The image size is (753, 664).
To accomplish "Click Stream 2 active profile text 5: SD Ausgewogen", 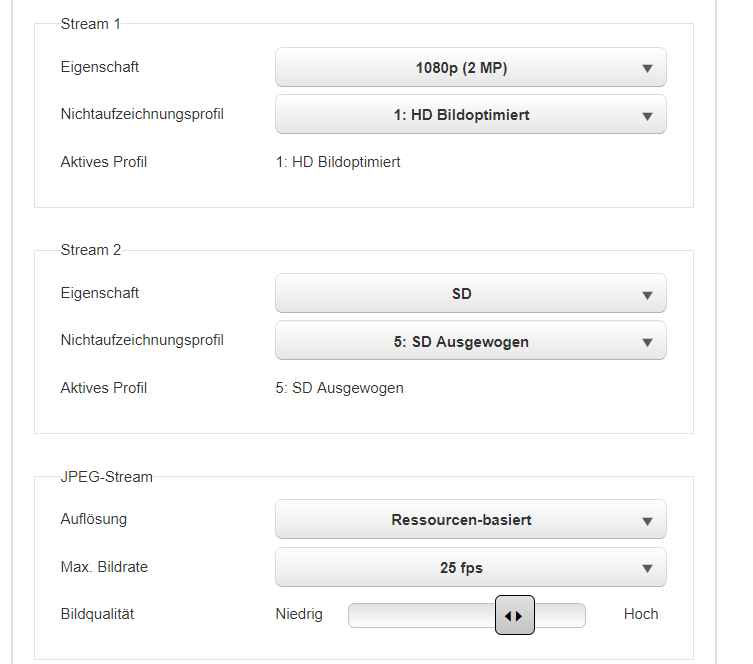I will click(339, 388).
